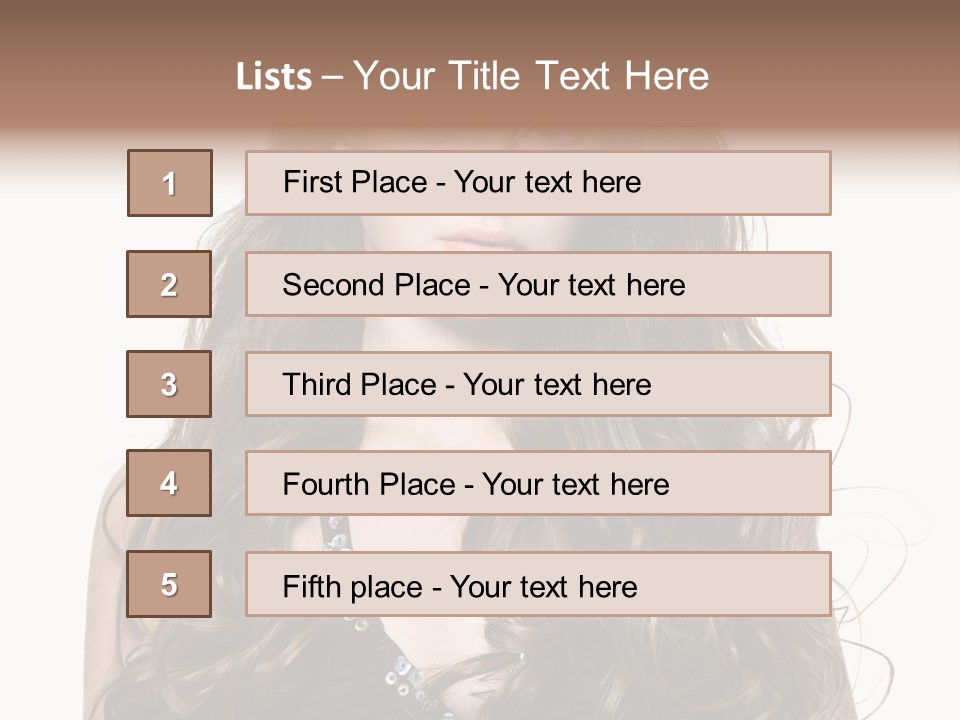This screenshot has height=720, width=960.
Task: Select the number 4 square
Action: (169, 483)
